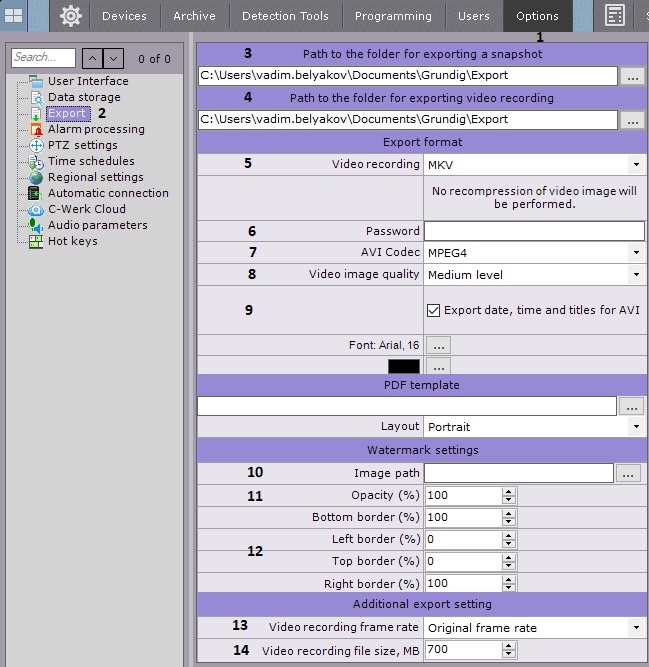The height and width of the screenshot is (667, 649).
Task: Click the settings gear icon in top bar
Action: (x=70, y=16)
